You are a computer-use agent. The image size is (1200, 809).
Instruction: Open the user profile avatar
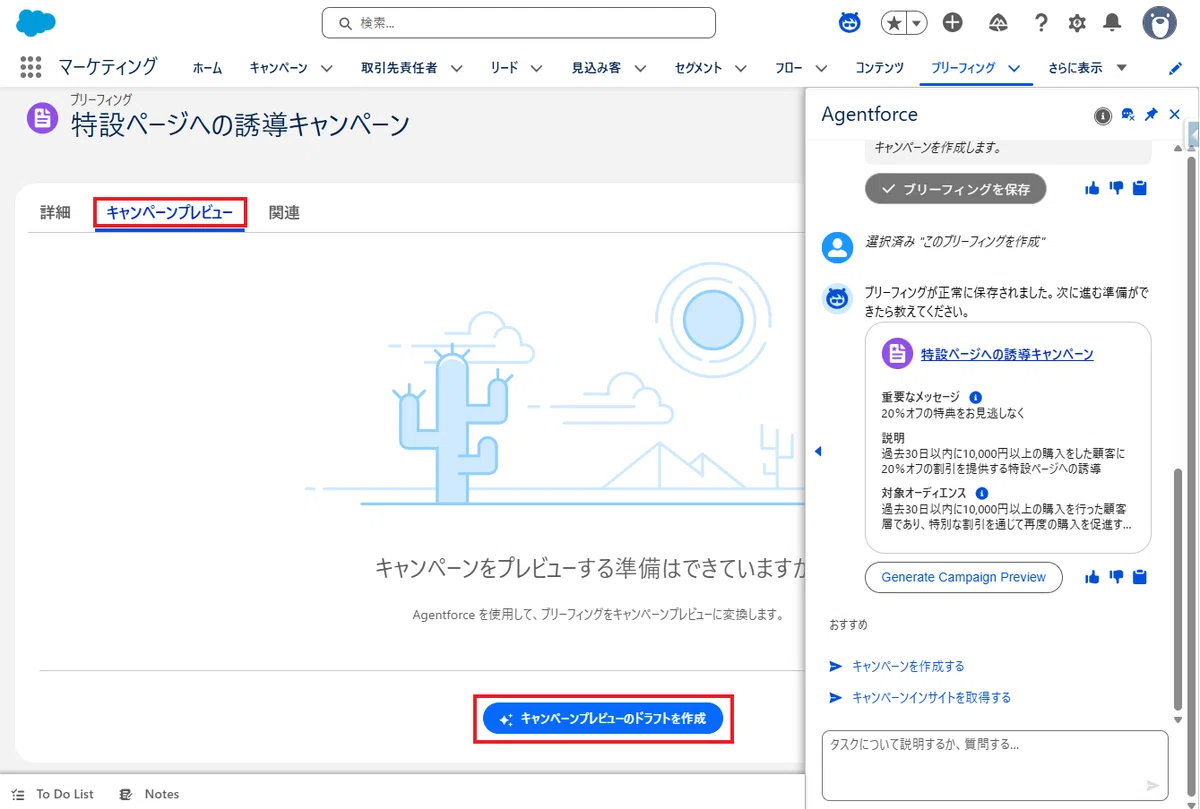point(1160,22)
